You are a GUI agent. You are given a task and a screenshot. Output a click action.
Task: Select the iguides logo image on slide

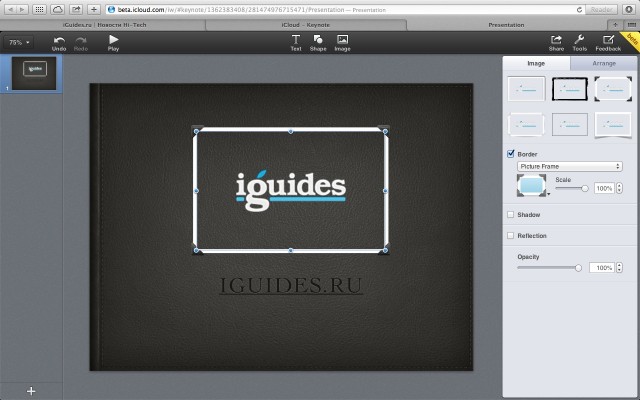291,190
